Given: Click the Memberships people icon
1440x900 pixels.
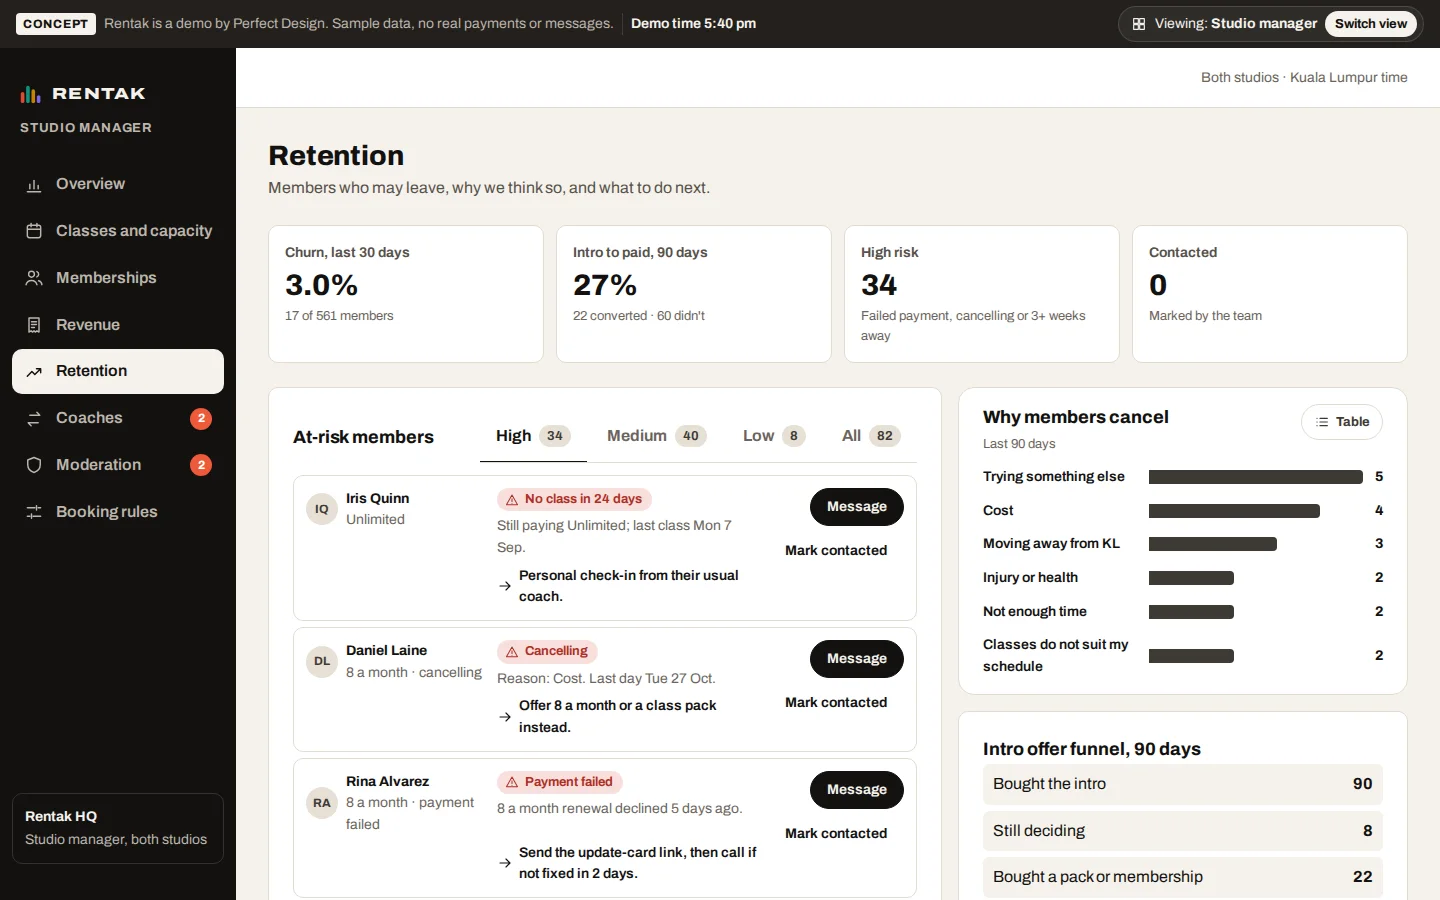Looking at the screenshot, I should [34, 278].
